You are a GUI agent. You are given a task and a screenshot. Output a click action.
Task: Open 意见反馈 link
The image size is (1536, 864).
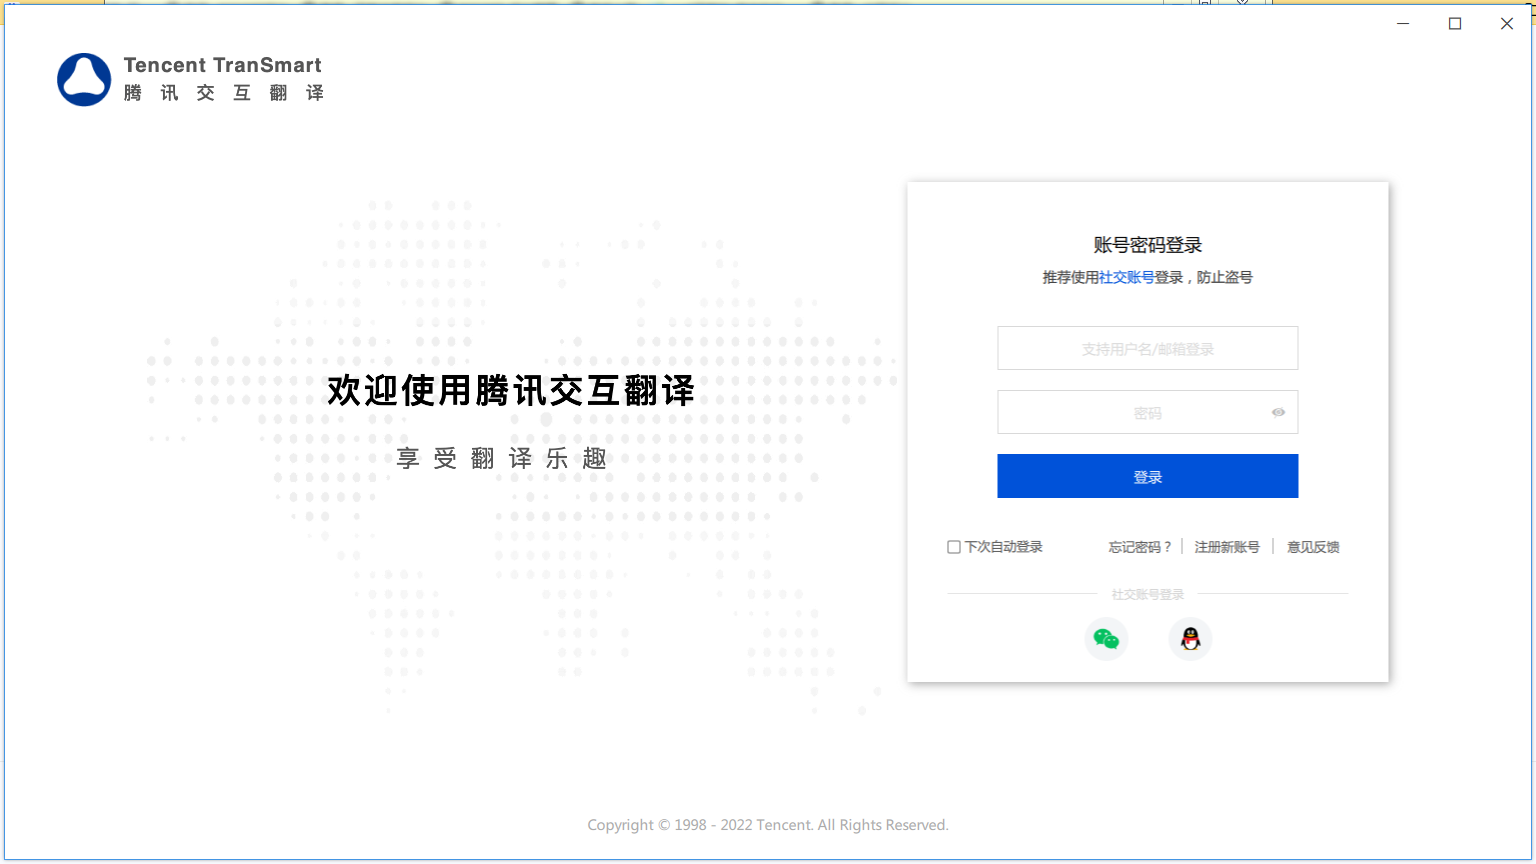[x=1313, y=547]
